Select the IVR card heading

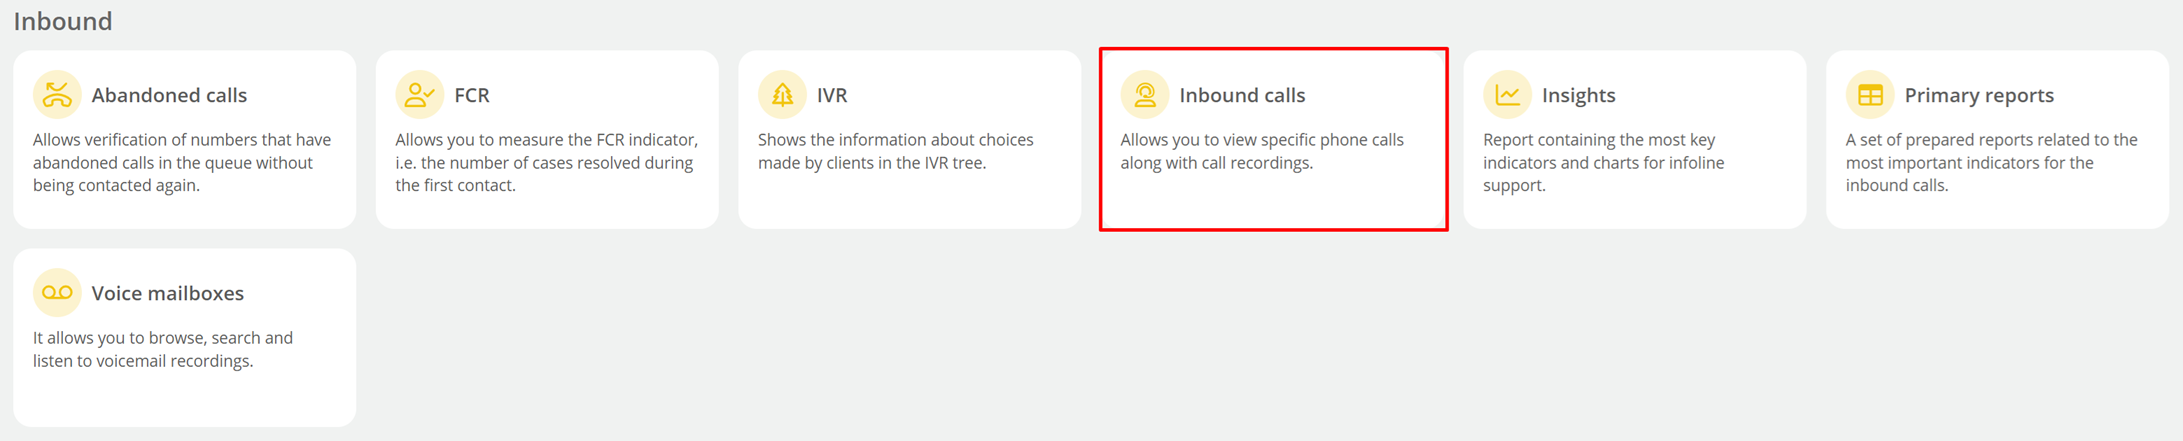832,95
